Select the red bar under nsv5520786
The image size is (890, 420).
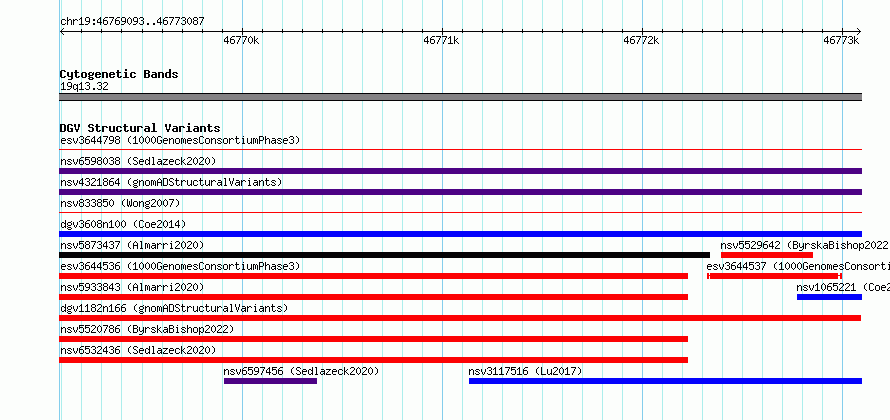(373, 339)
